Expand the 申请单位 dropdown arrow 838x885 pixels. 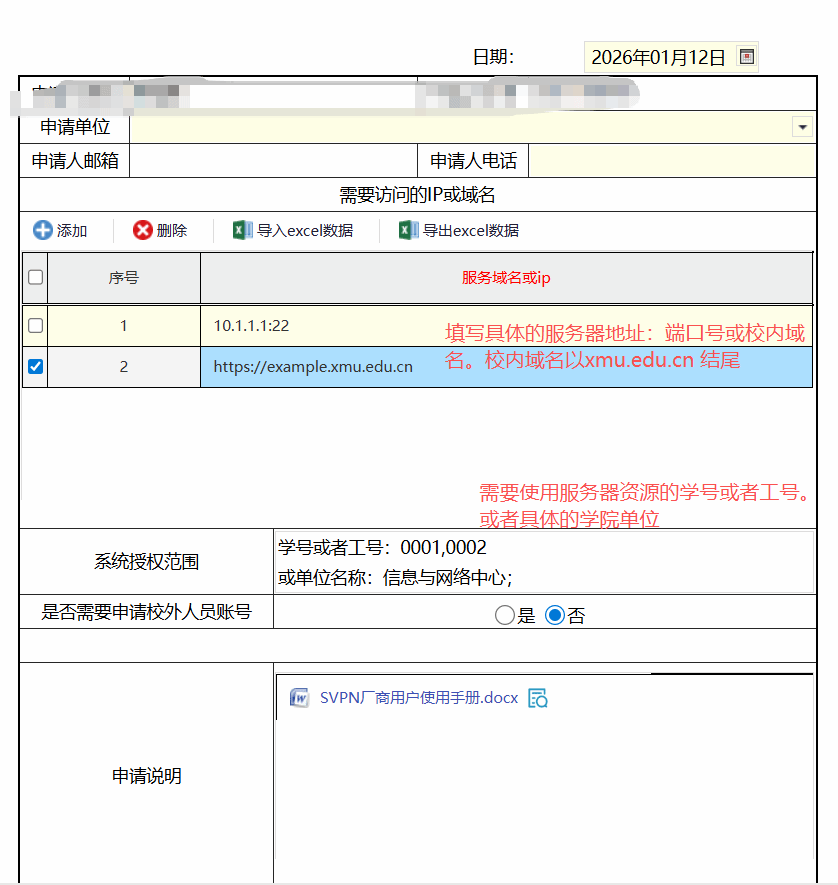point(802,127)
